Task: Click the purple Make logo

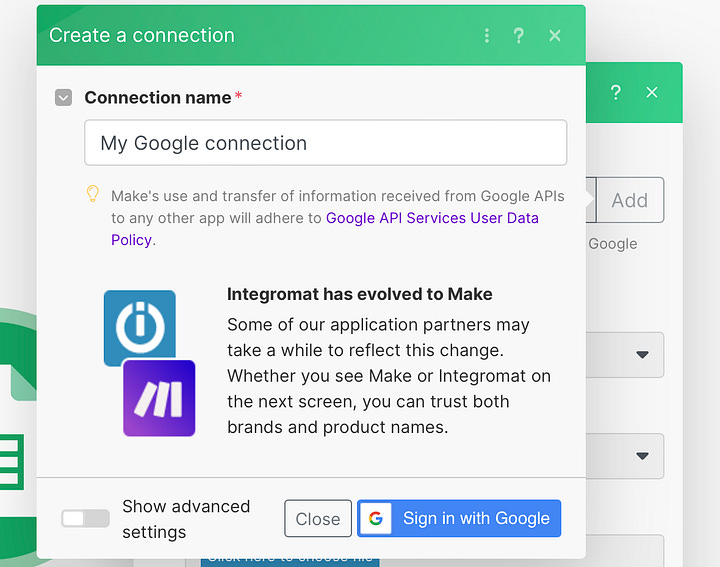Action: [x=159, y=398]
